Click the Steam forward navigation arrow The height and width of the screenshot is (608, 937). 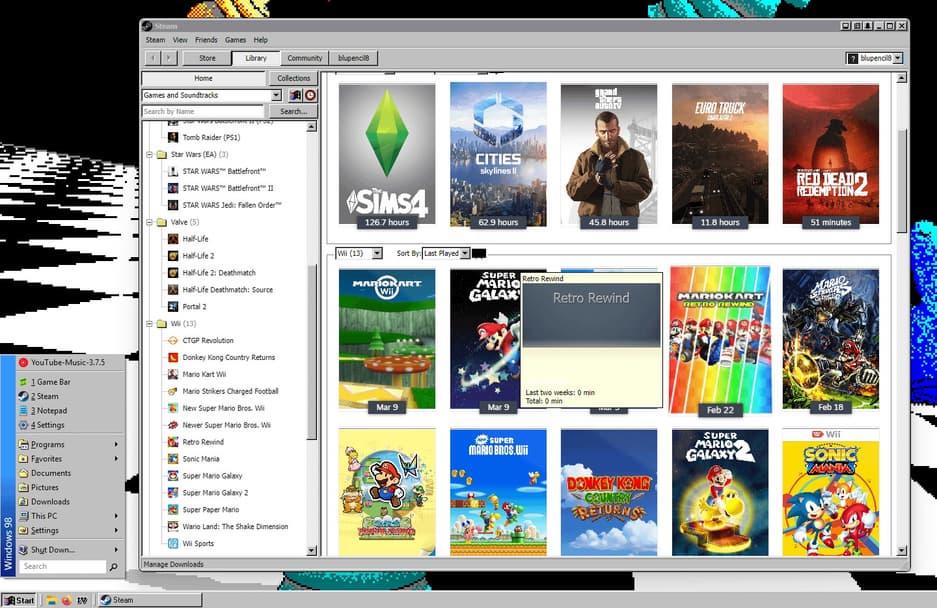pyautogui.click(x=169, y=58)
